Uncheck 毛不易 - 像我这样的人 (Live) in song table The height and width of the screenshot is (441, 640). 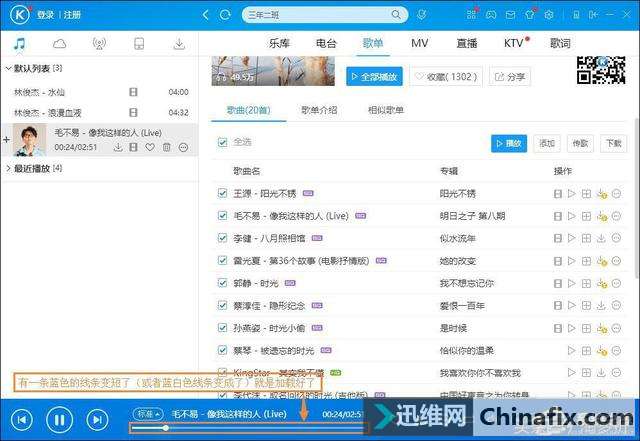tap(222, 215)
